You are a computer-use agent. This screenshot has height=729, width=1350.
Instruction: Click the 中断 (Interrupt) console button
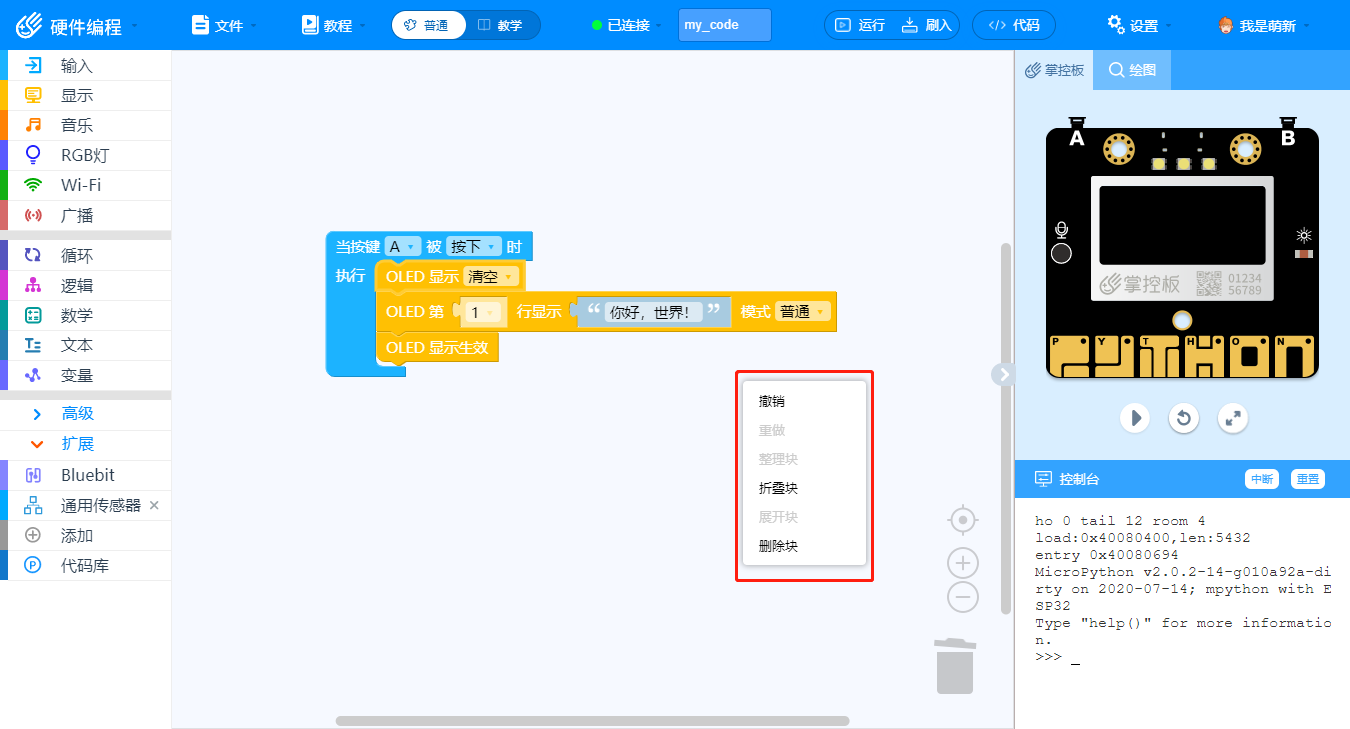[x=1262, y=479]
